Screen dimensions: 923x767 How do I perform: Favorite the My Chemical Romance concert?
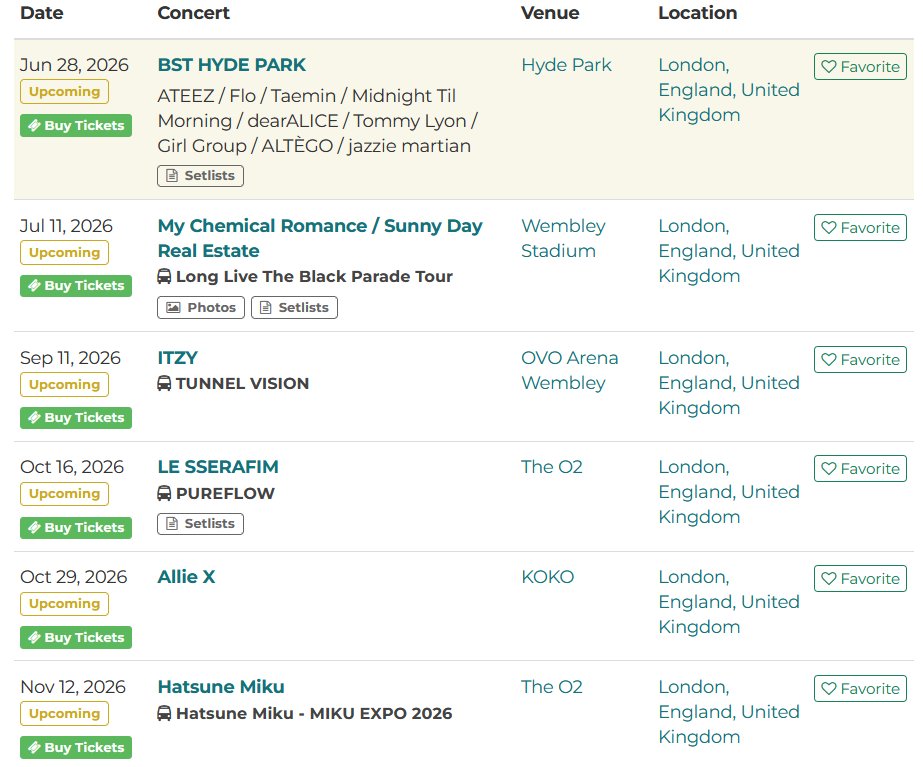(860, 227)
